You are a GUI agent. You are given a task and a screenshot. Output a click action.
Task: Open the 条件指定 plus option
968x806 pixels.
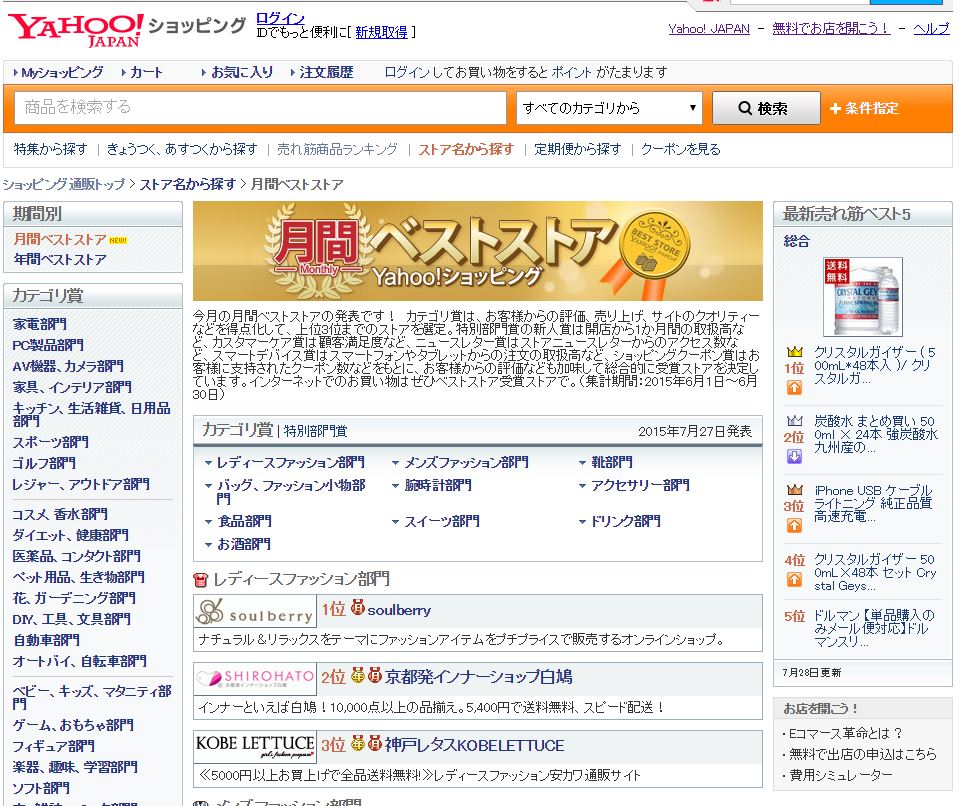(x=863, y=109)
